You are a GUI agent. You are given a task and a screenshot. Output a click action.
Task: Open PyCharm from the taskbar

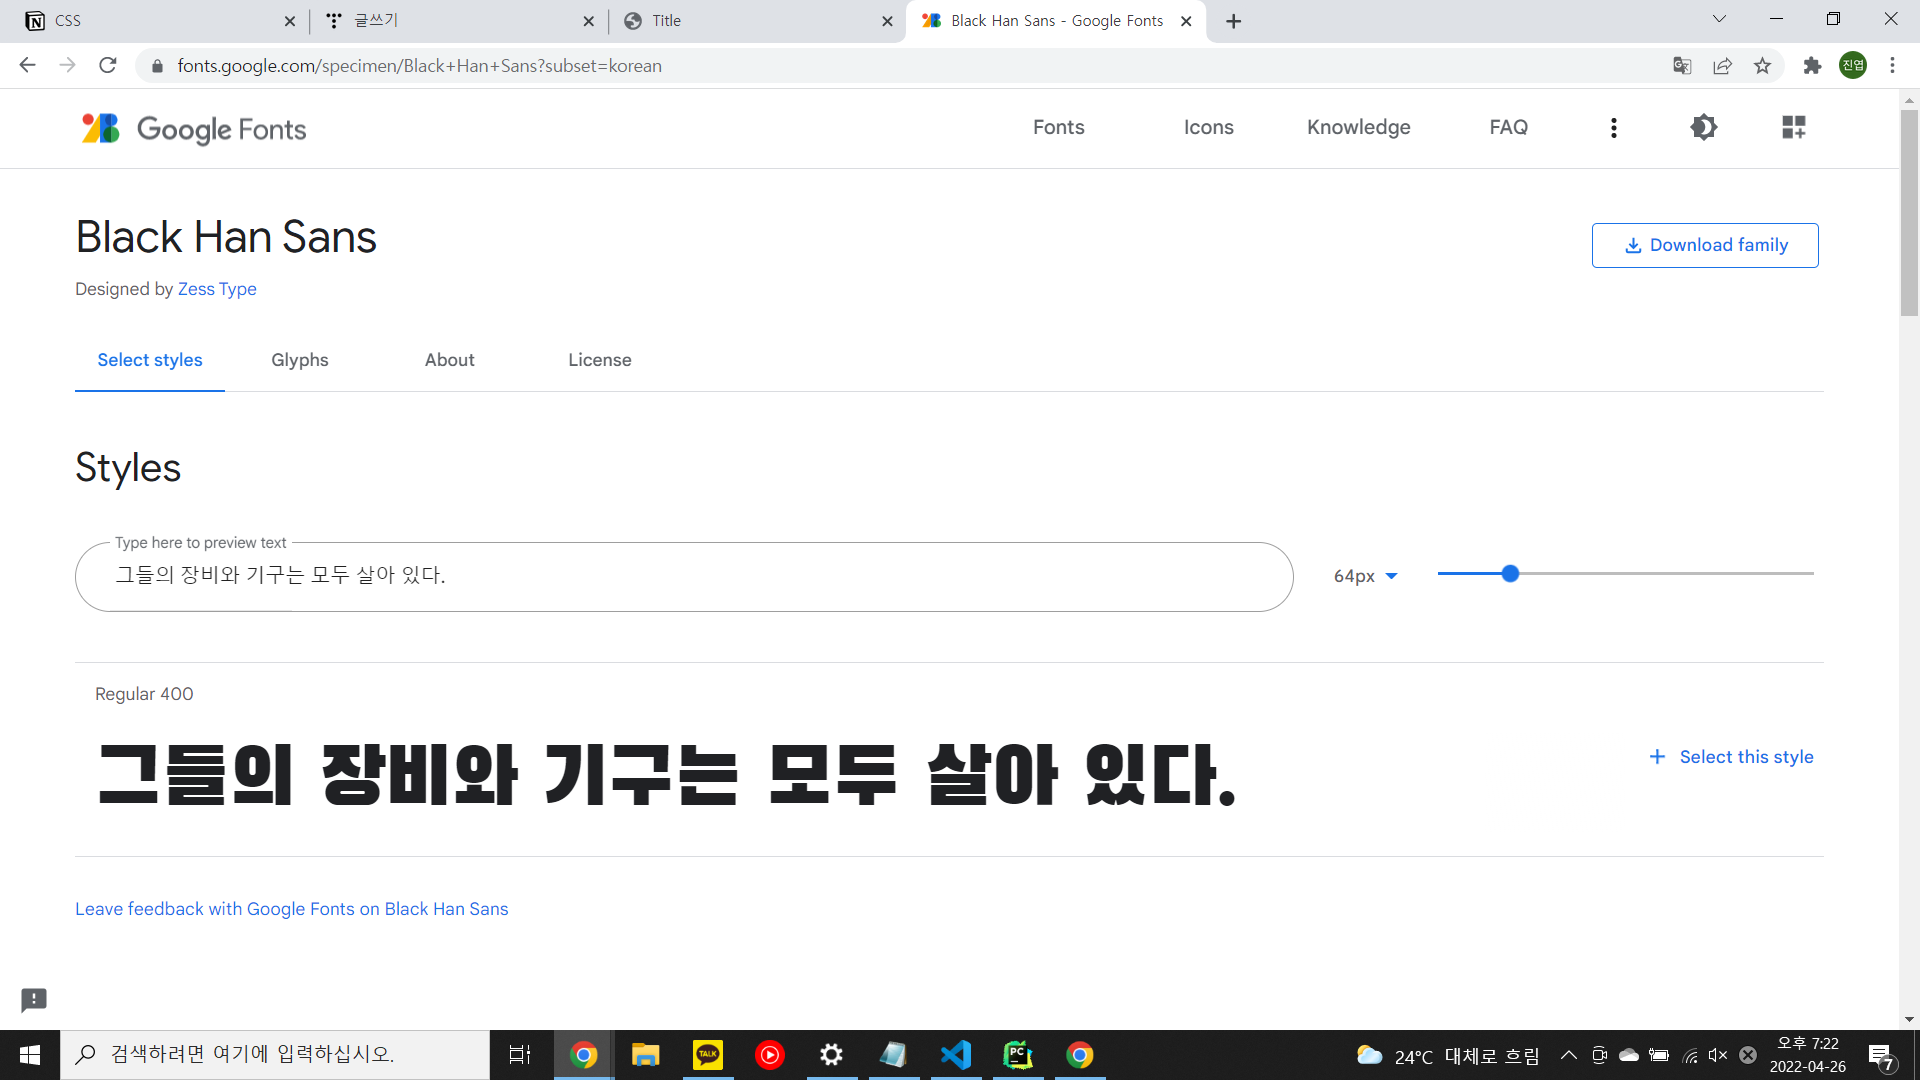click(1018, 1055)
